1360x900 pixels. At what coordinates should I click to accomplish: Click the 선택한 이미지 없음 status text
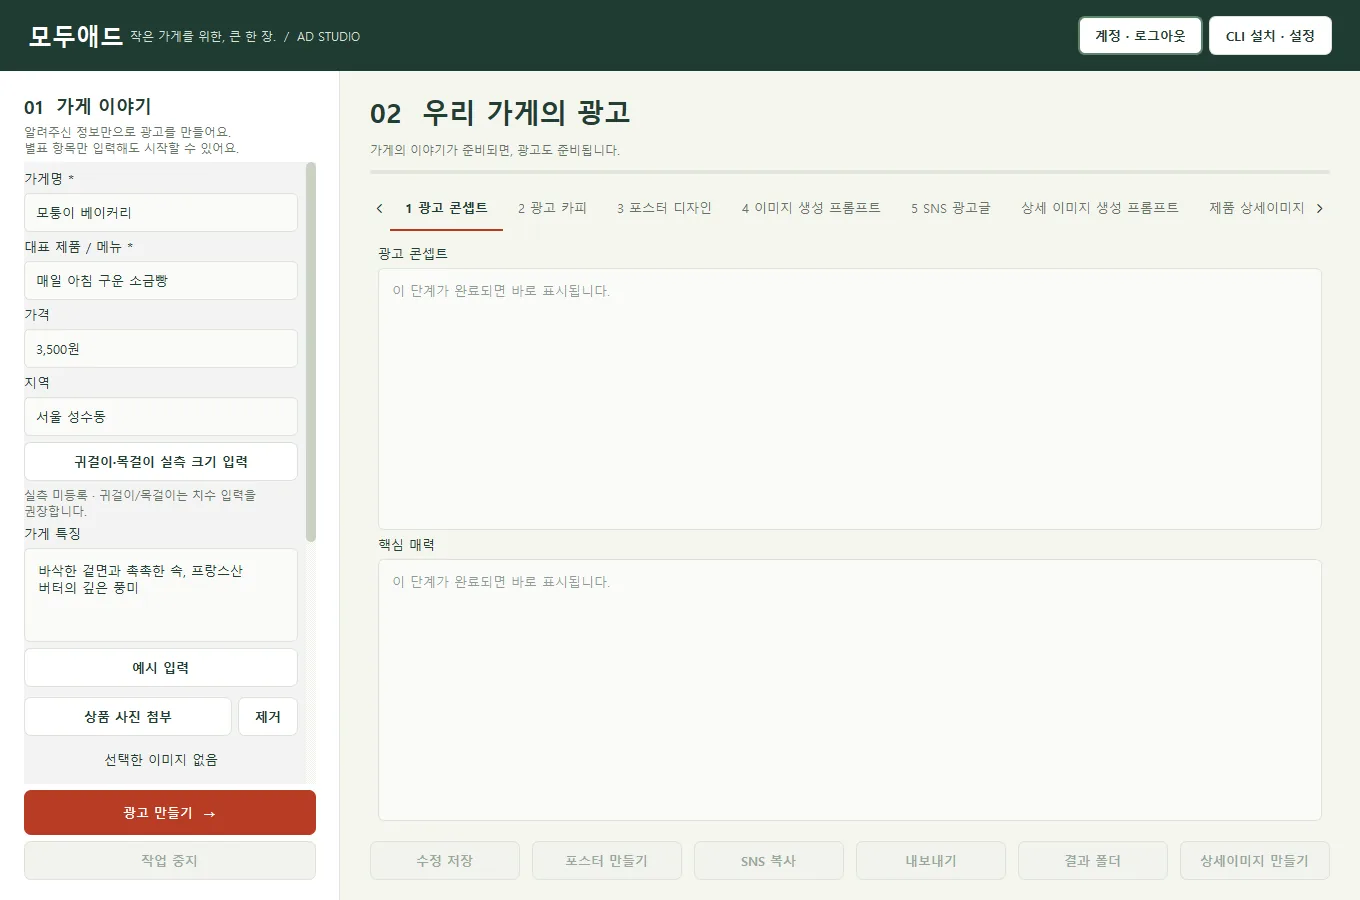161,759
